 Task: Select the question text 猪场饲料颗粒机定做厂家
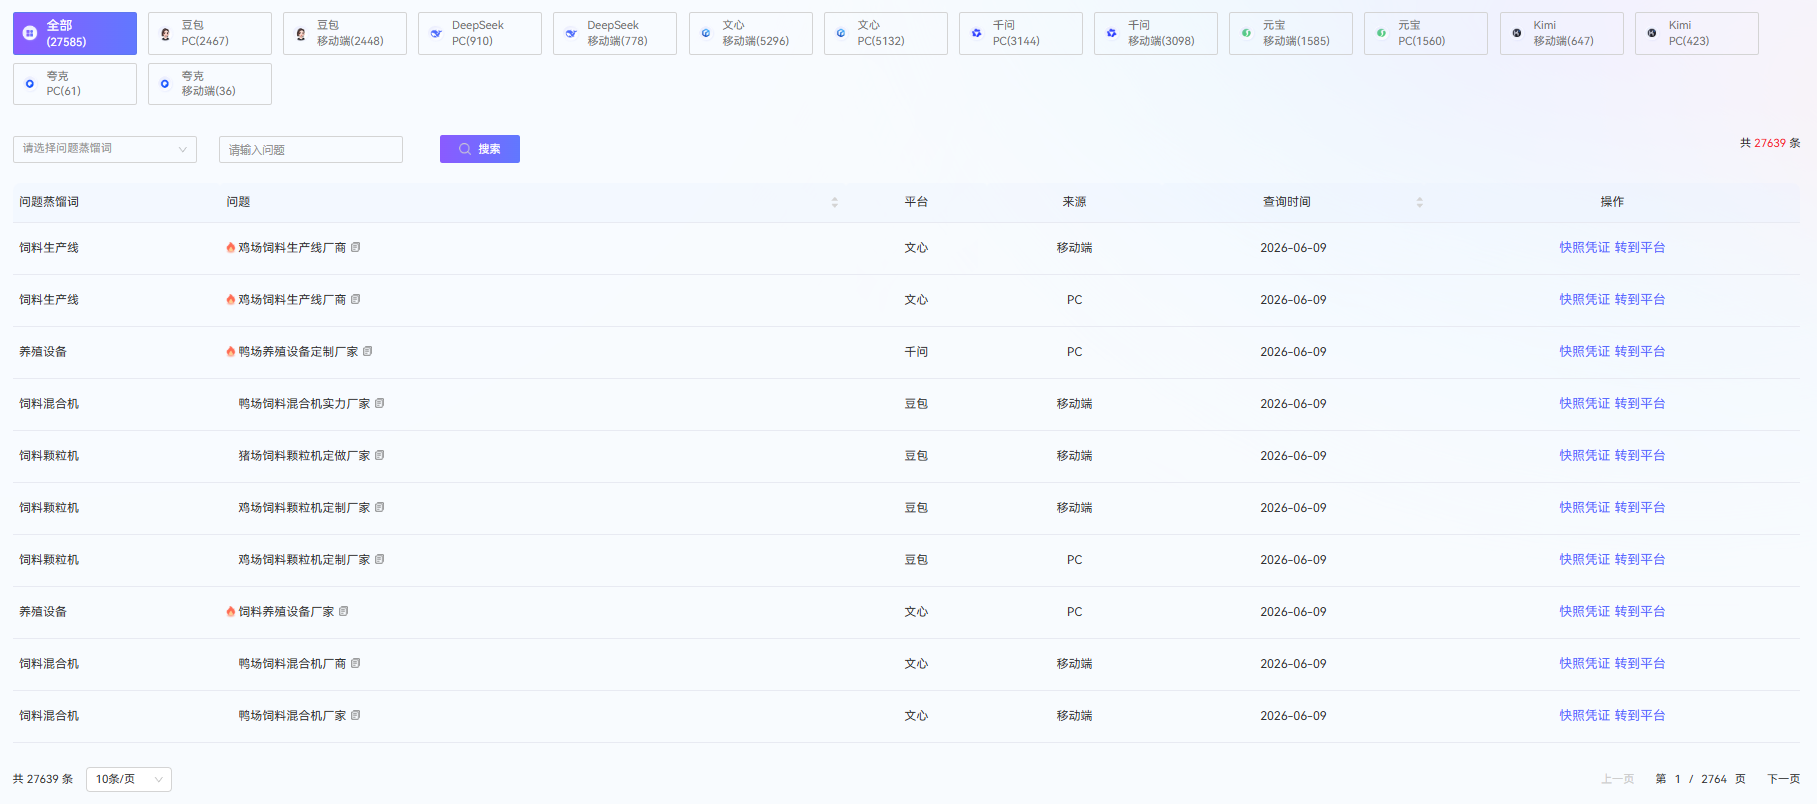(304, 455)
